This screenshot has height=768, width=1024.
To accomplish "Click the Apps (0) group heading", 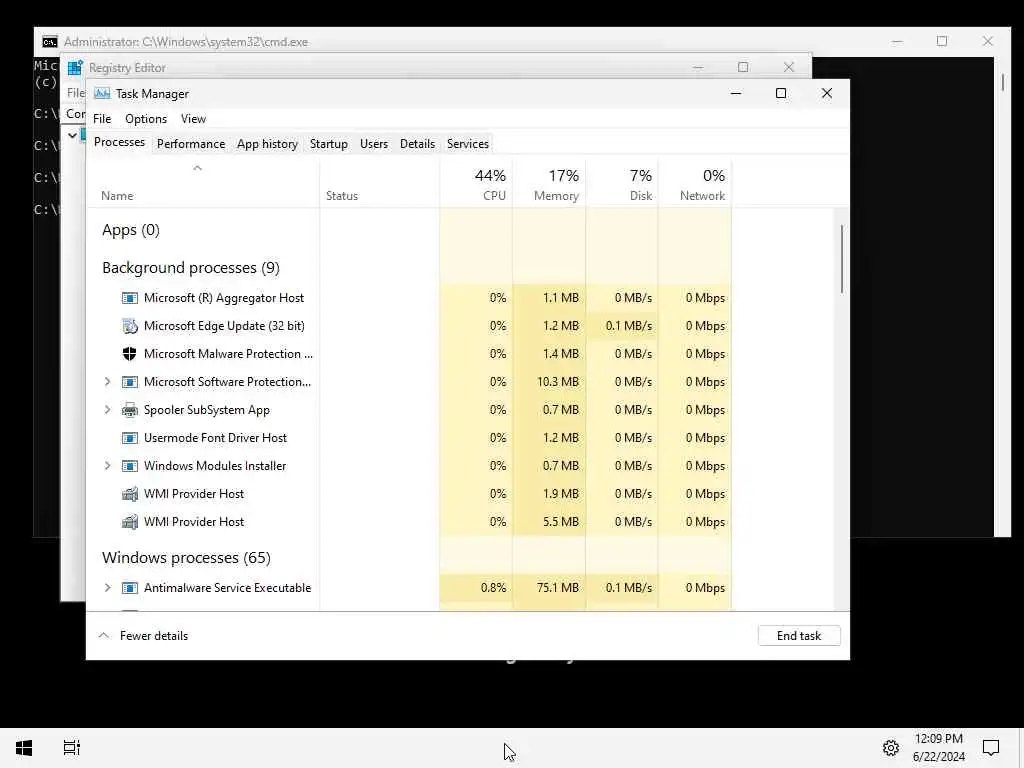I will [131, 230].
